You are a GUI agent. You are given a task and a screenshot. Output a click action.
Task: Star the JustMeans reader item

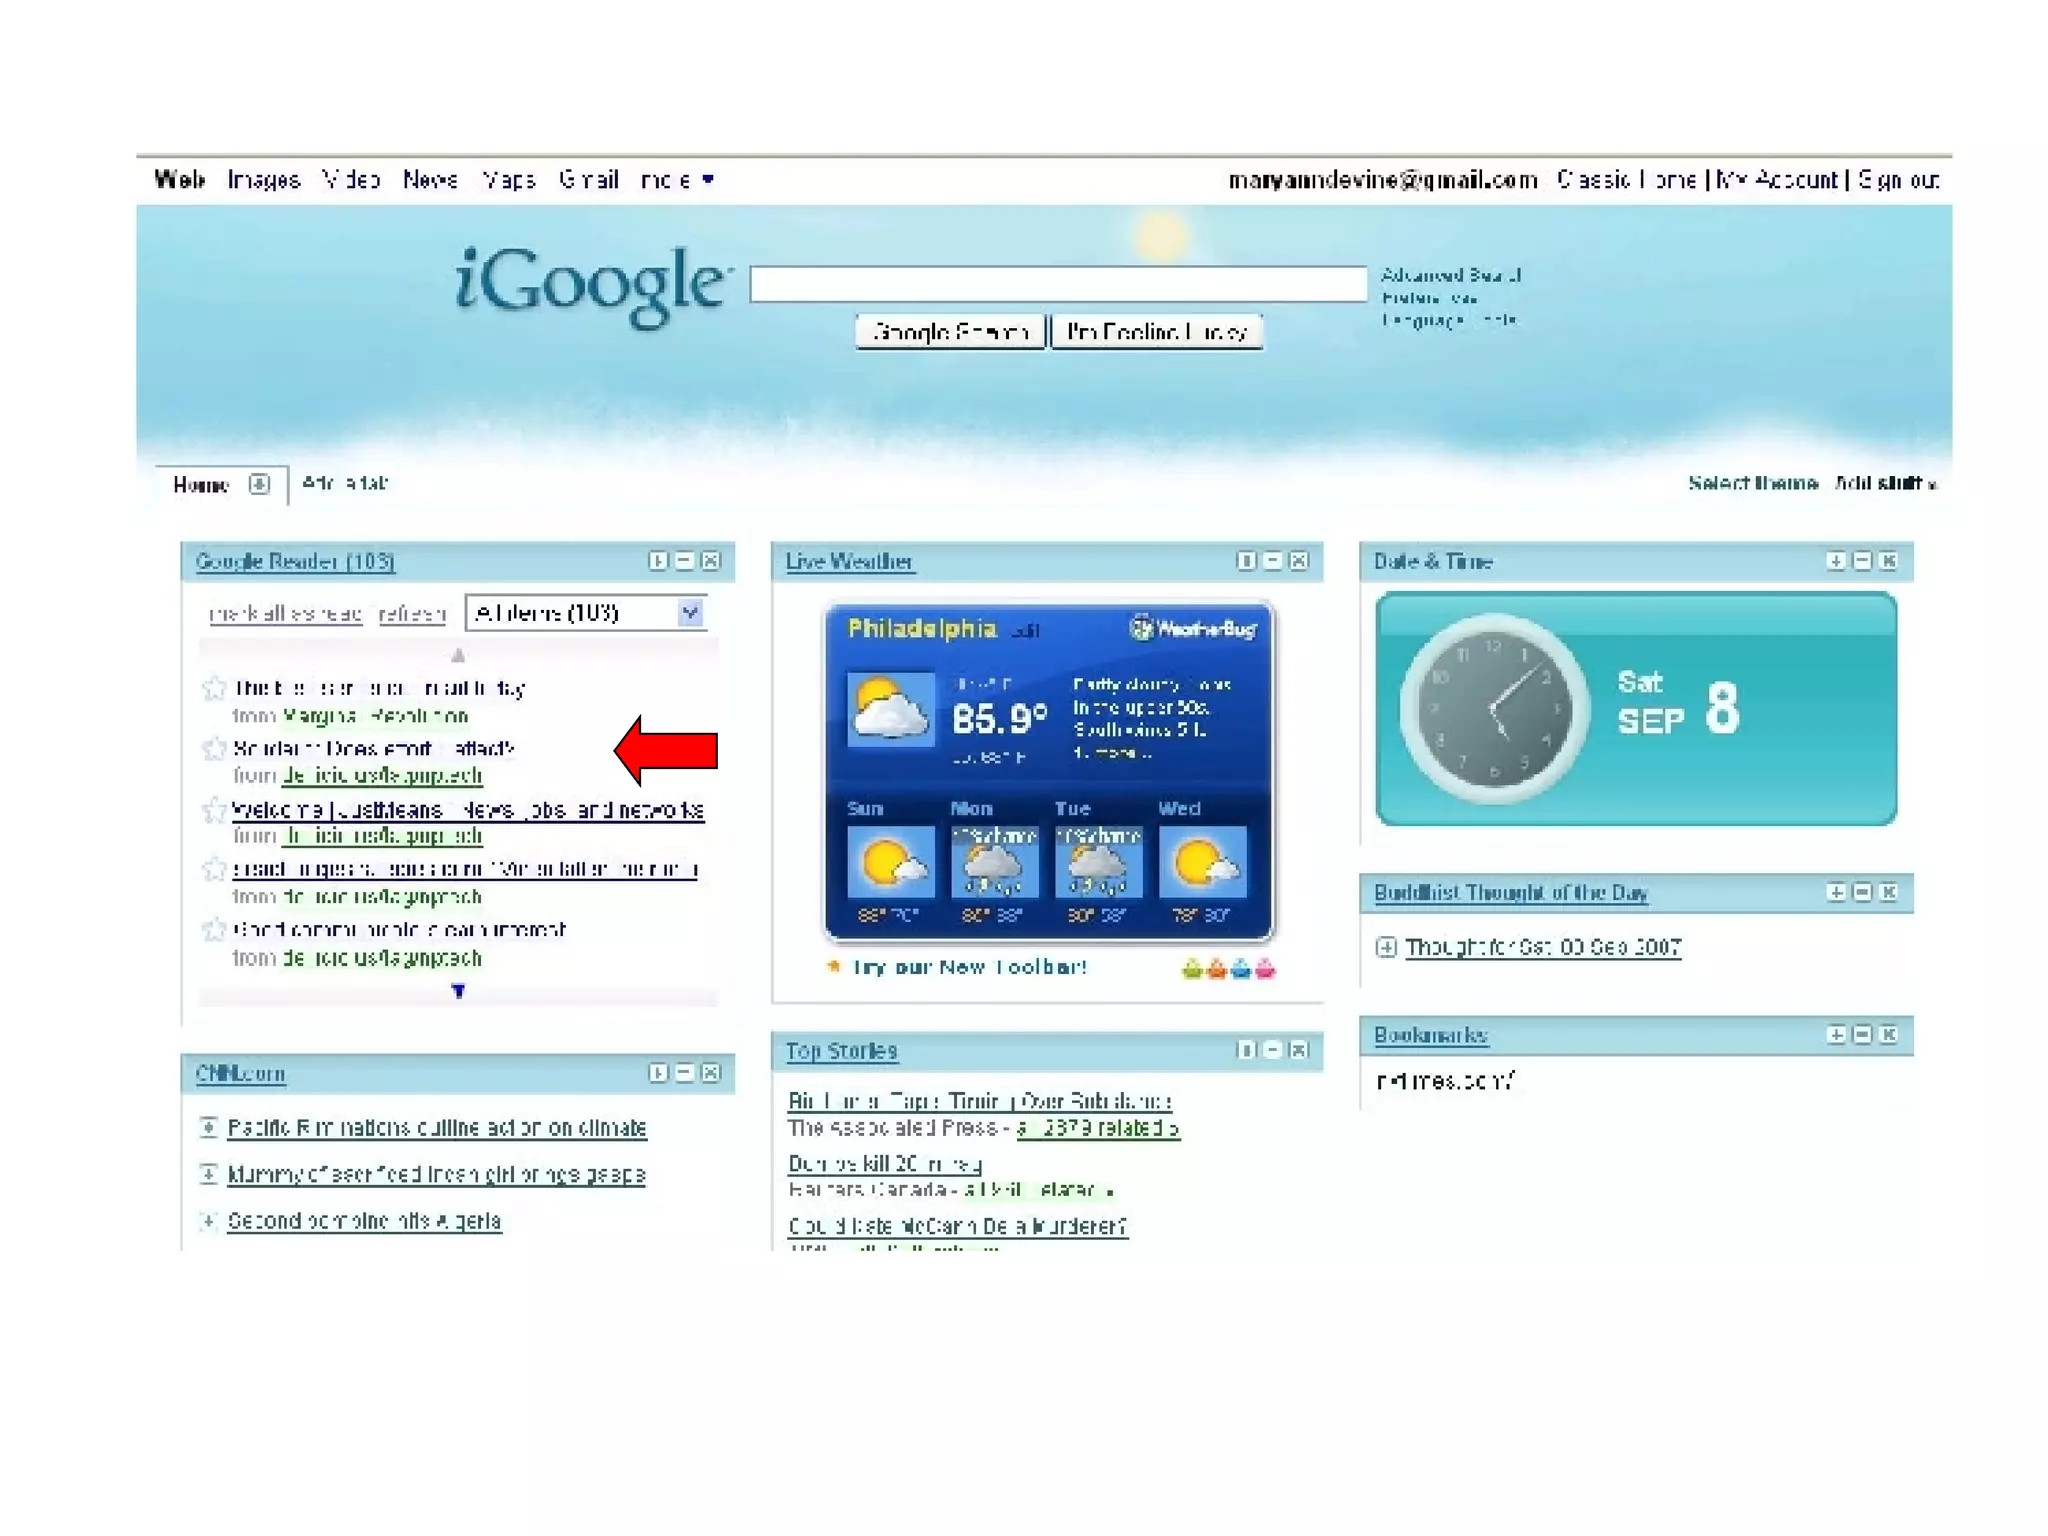pyautogui.click(x=214, y=810)
